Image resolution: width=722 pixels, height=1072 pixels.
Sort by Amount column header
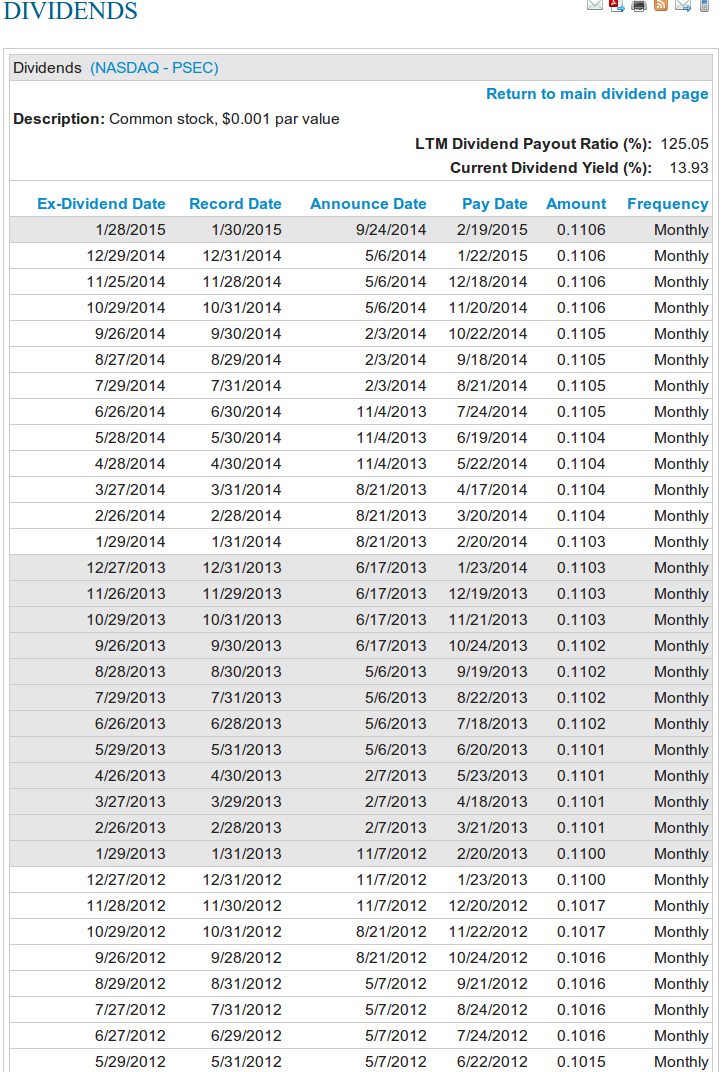tap(576, 204)
